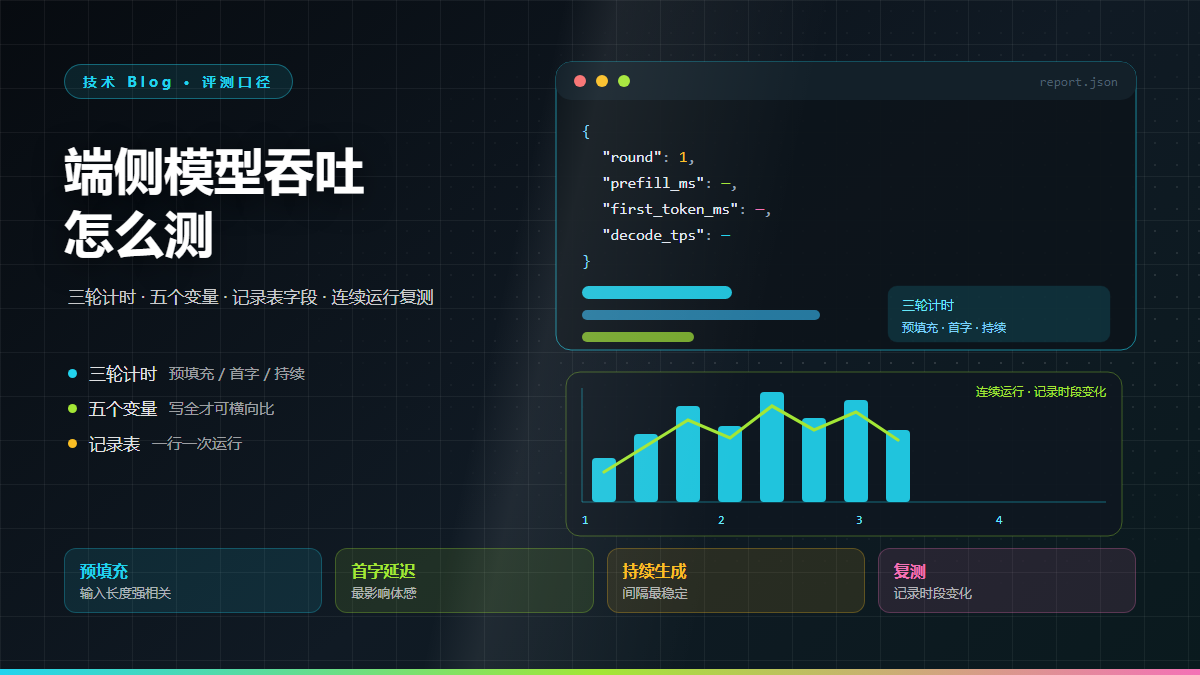
Task: Click the cyan bullet next to 三轮计时
Action: [72, 374]
